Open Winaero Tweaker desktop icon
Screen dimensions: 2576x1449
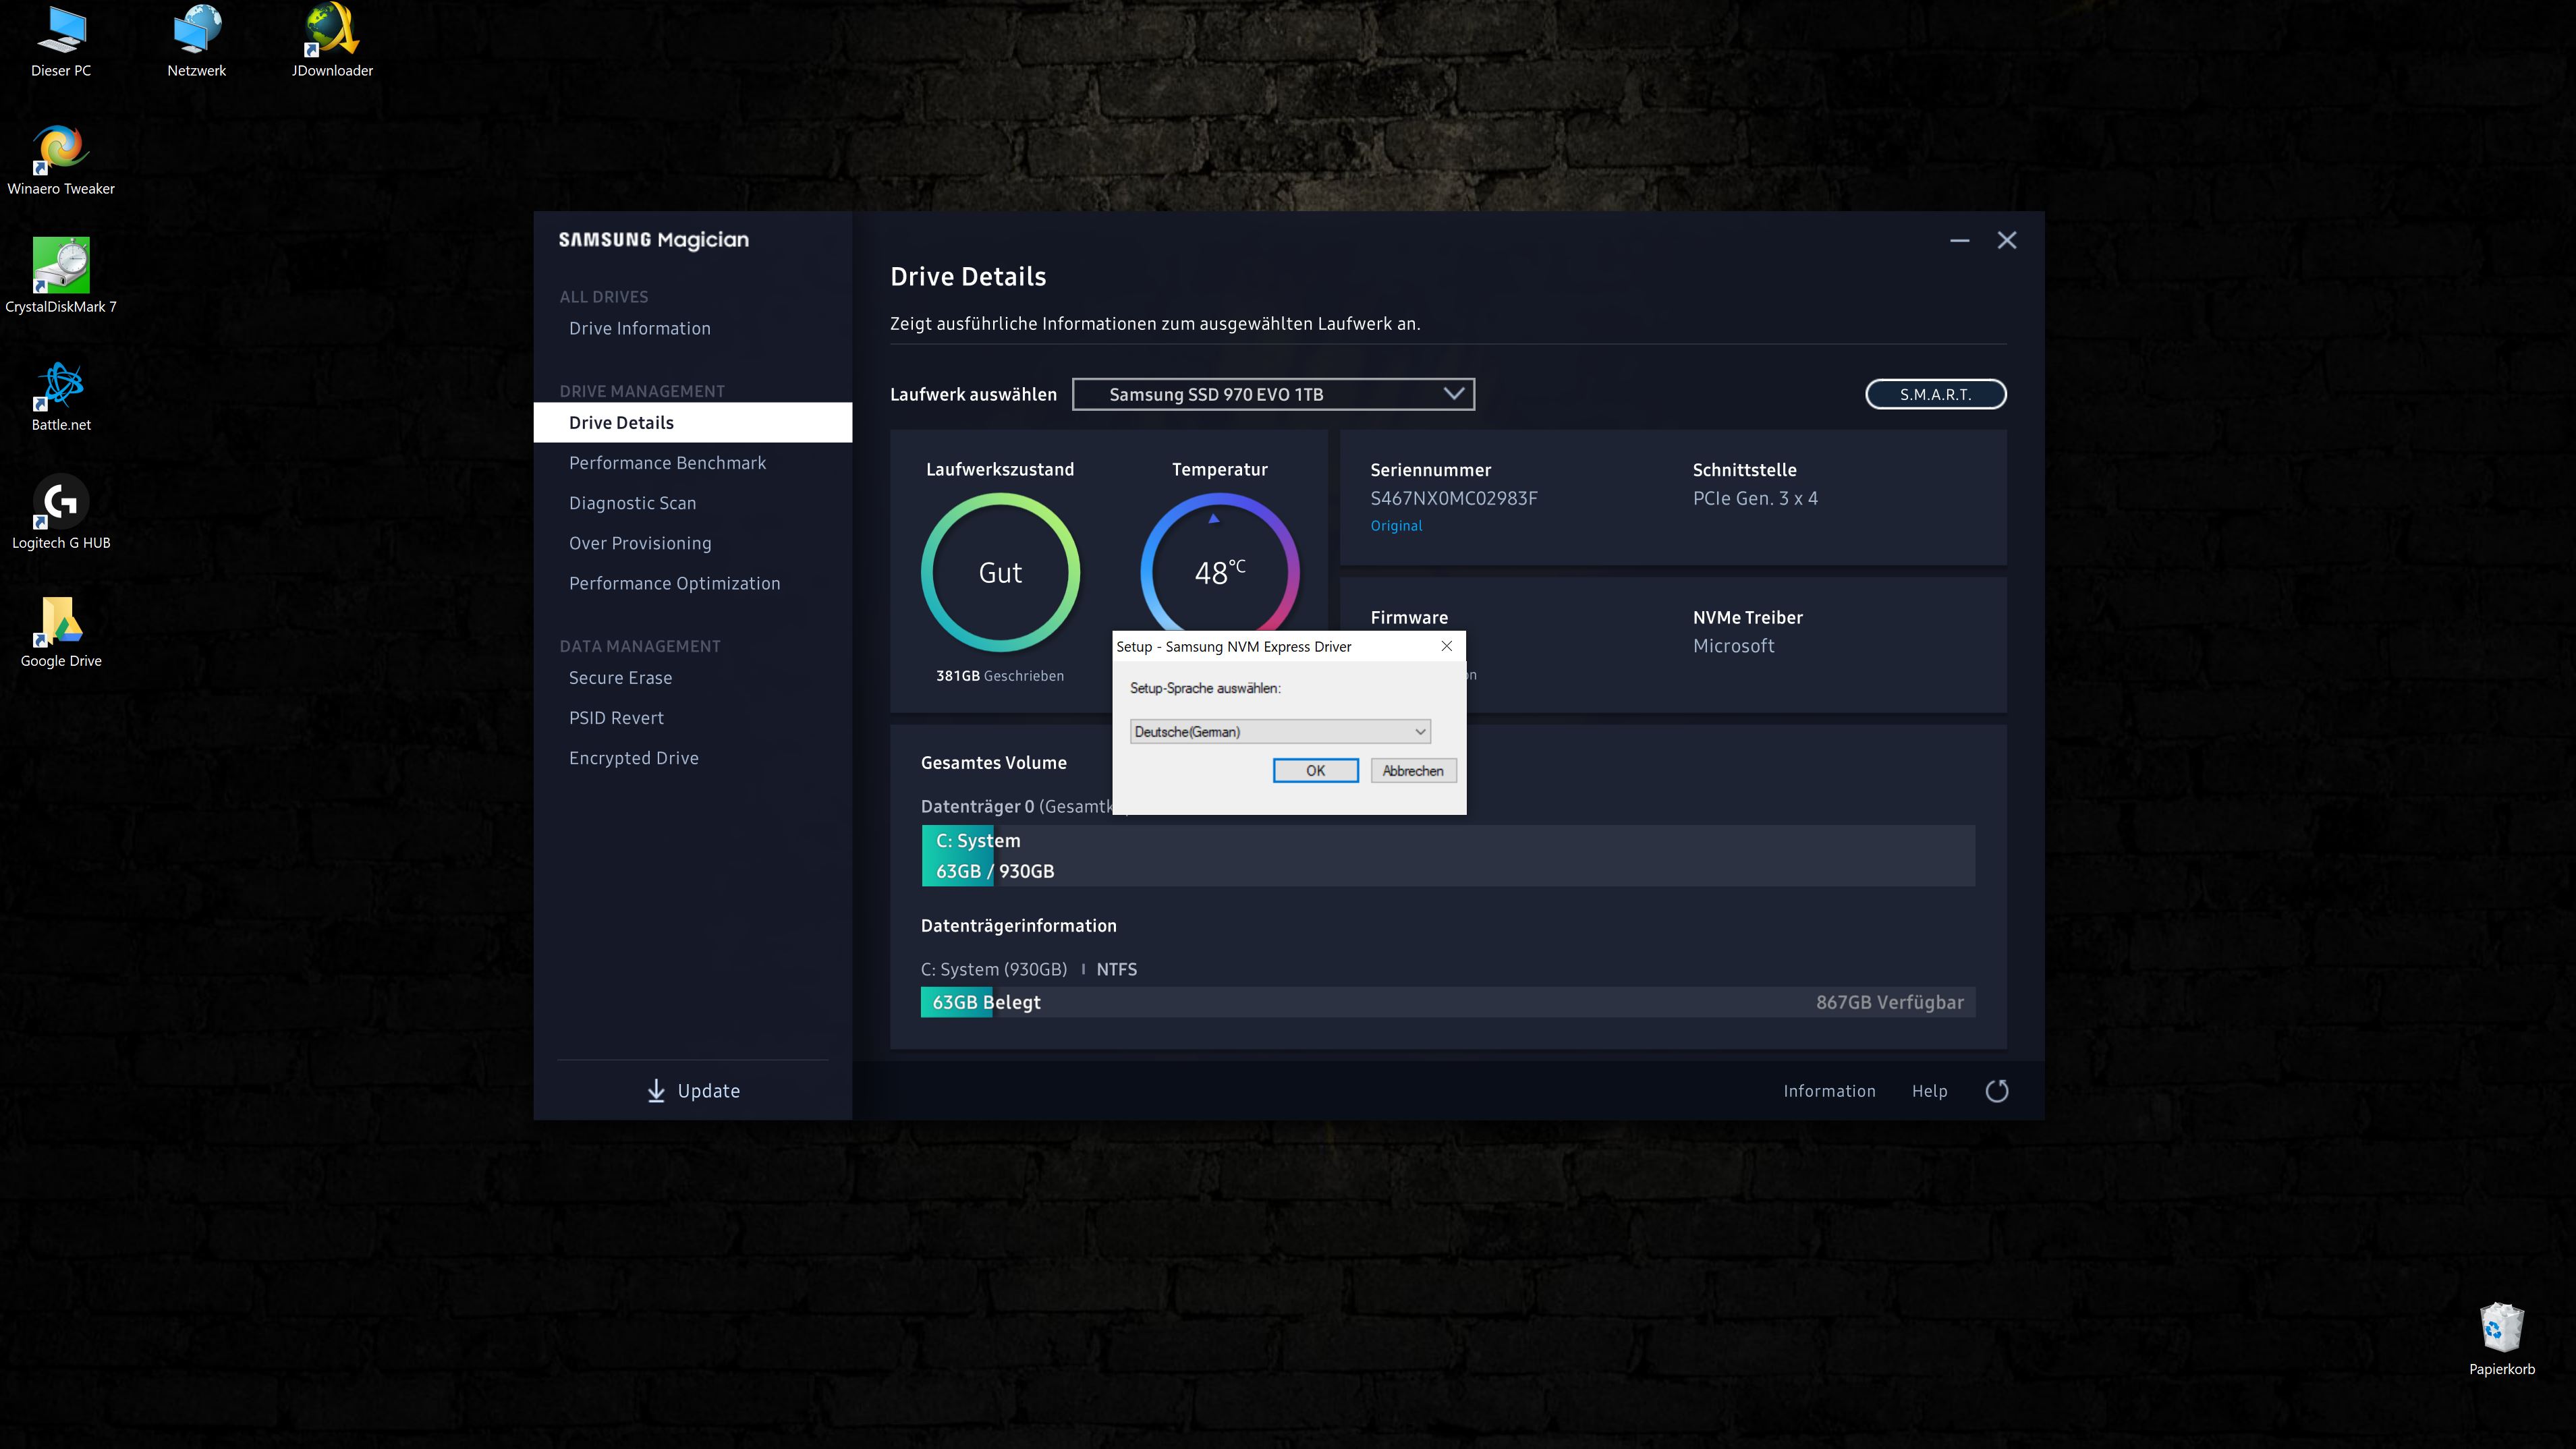click(61, 148)
